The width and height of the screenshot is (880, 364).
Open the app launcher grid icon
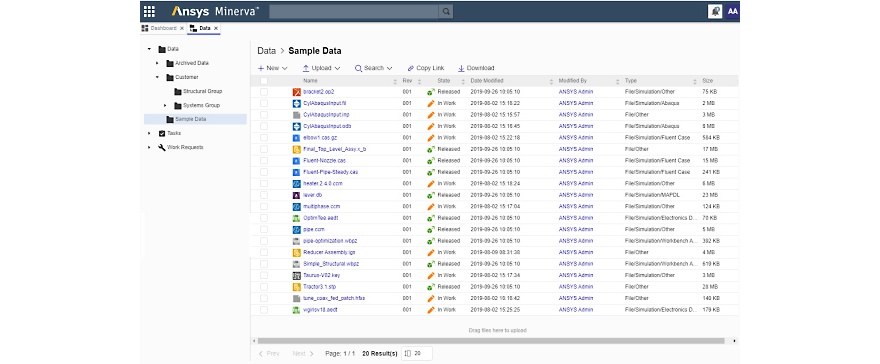(149, 11)
